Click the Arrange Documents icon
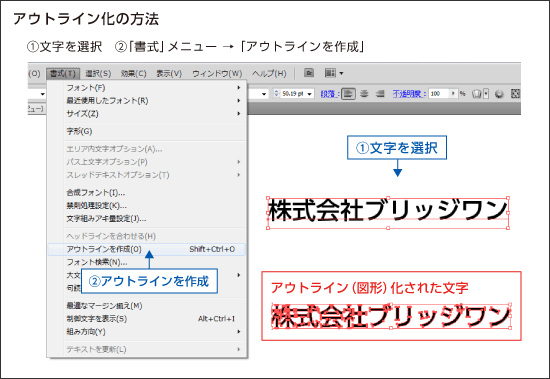 [330, 73]
